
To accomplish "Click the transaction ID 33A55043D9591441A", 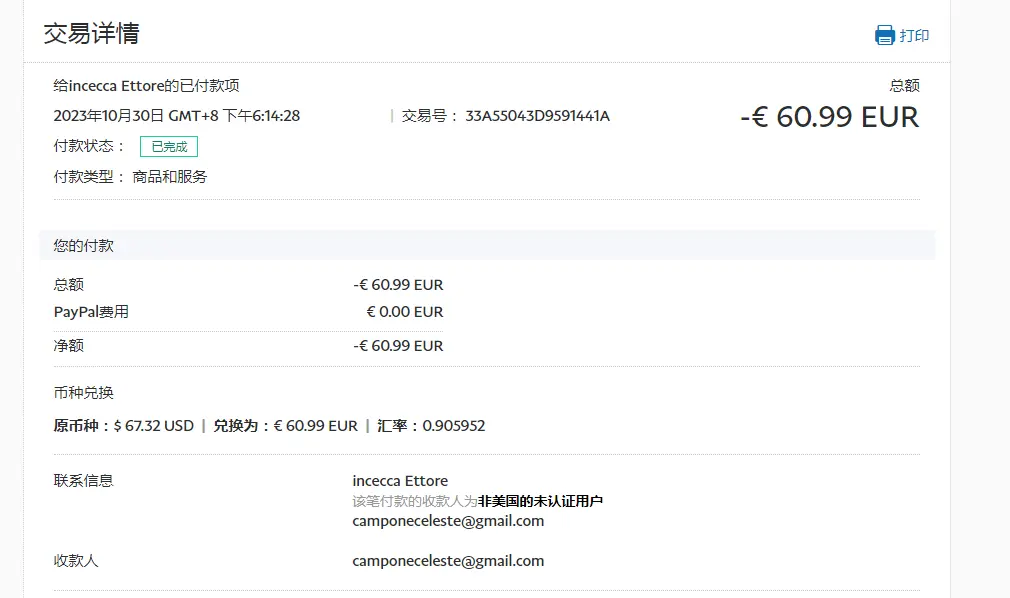I will tap(537, 116).
